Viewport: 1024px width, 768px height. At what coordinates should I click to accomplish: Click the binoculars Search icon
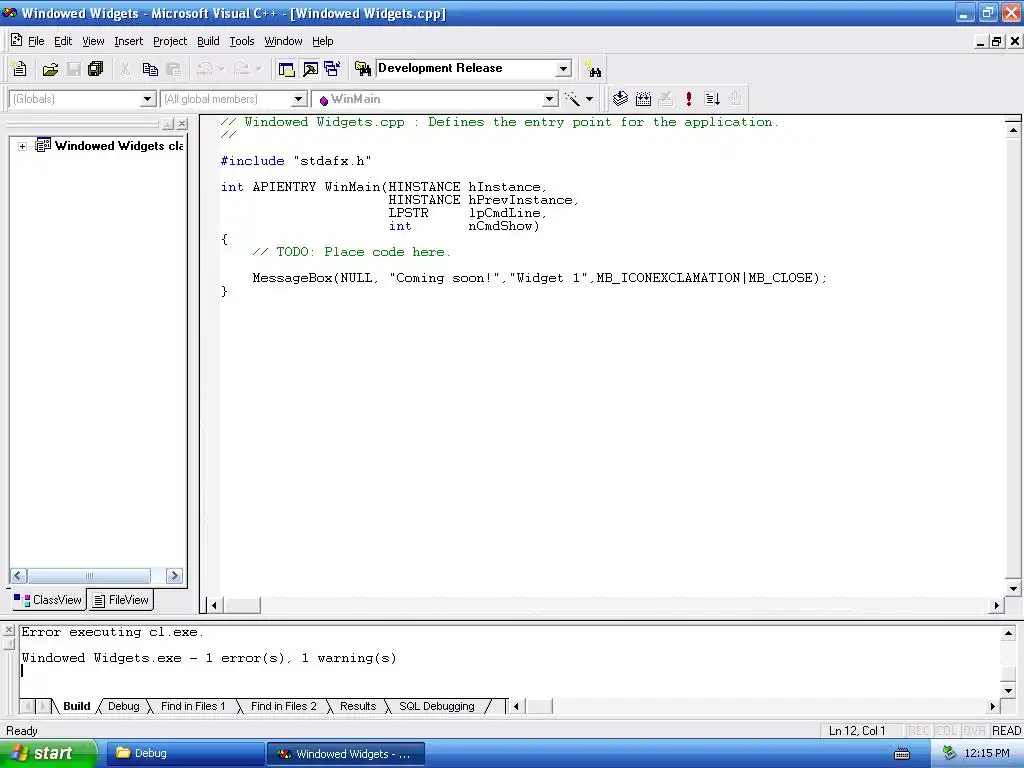coord(594,69)
